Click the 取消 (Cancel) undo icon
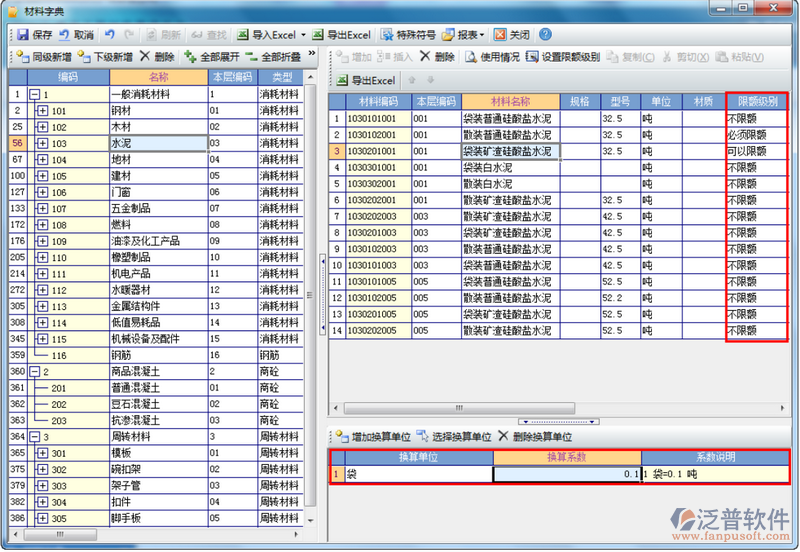Image resolution: width=800 pixels, height=552 pixels. click(x=65, y=34)
